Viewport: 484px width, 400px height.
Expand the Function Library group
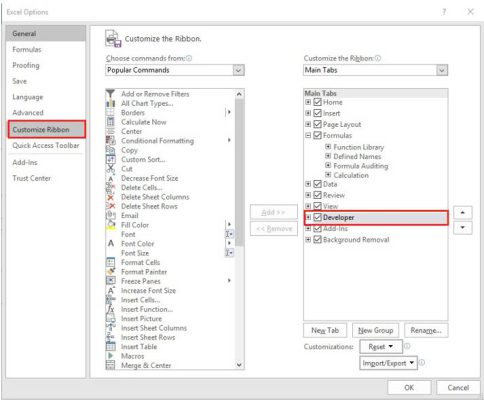(328, 147)
